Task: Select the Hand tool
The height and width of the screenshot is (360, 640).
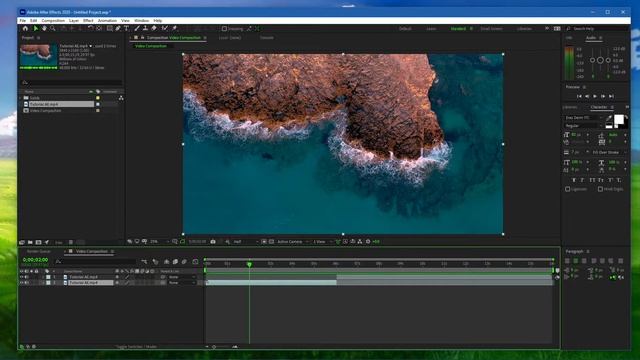Action: click(44, 29)
